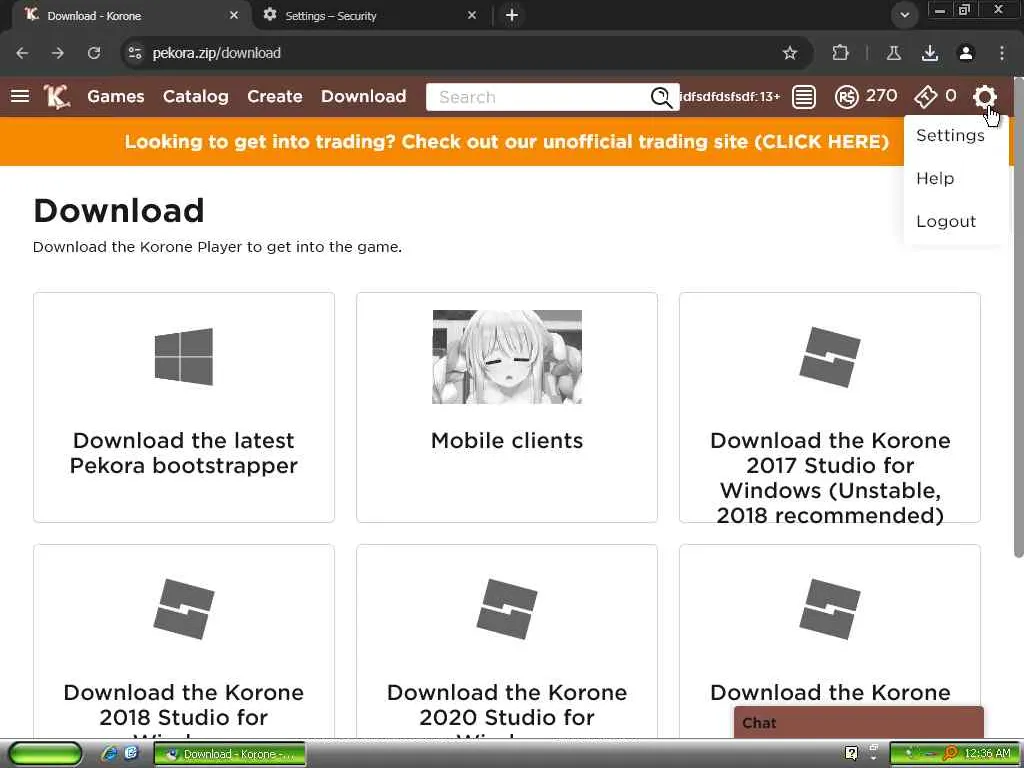The height and width of the screenshot is (768, 1024).
Task: Click the Korone 2018 Studio logo icon
Action: (184, 609)
